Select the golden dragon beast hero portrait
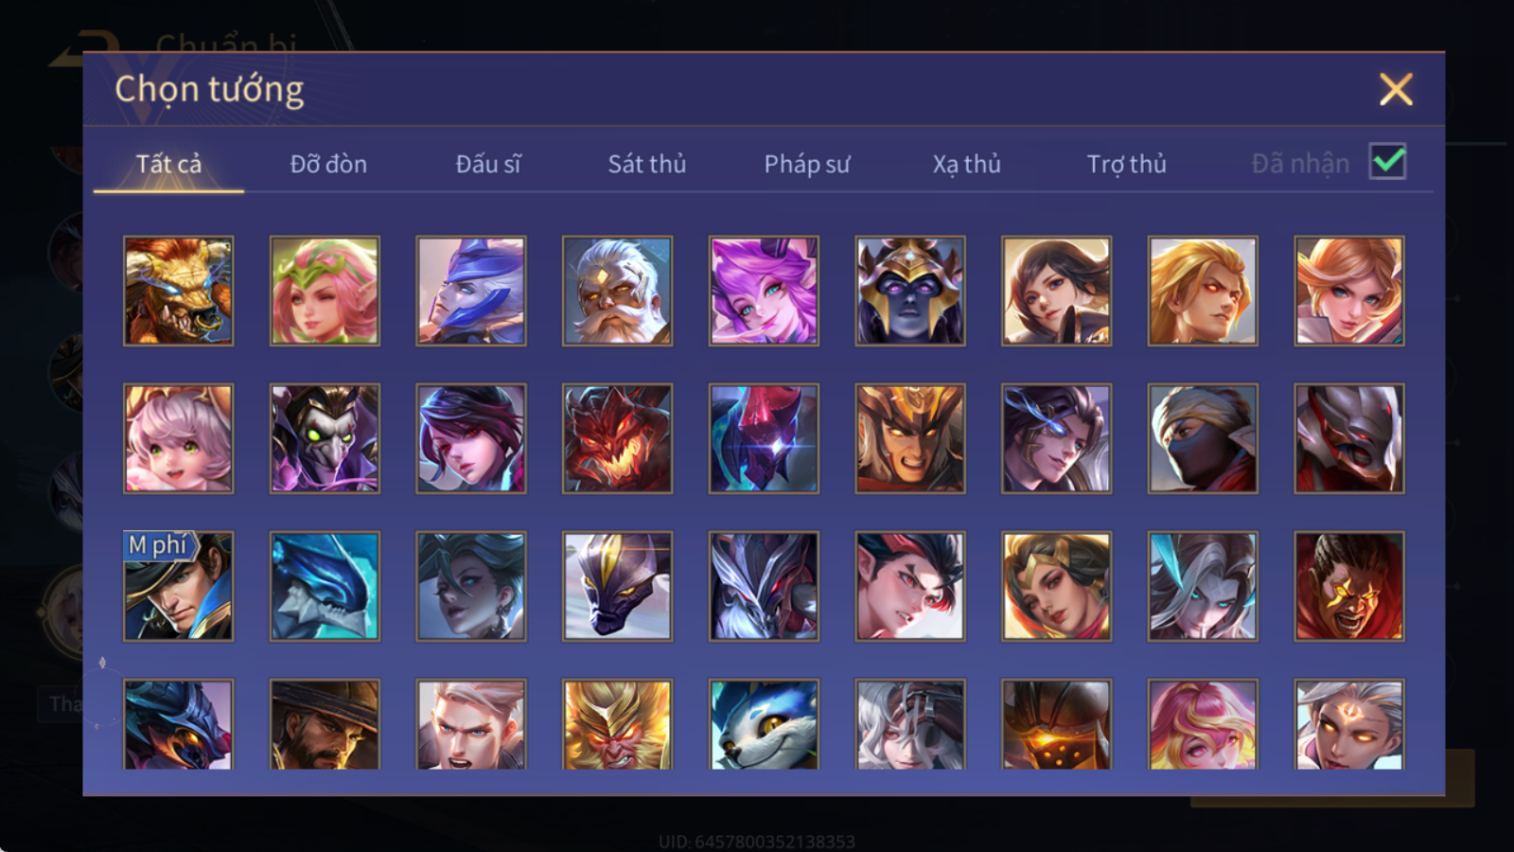 point(178,291)
